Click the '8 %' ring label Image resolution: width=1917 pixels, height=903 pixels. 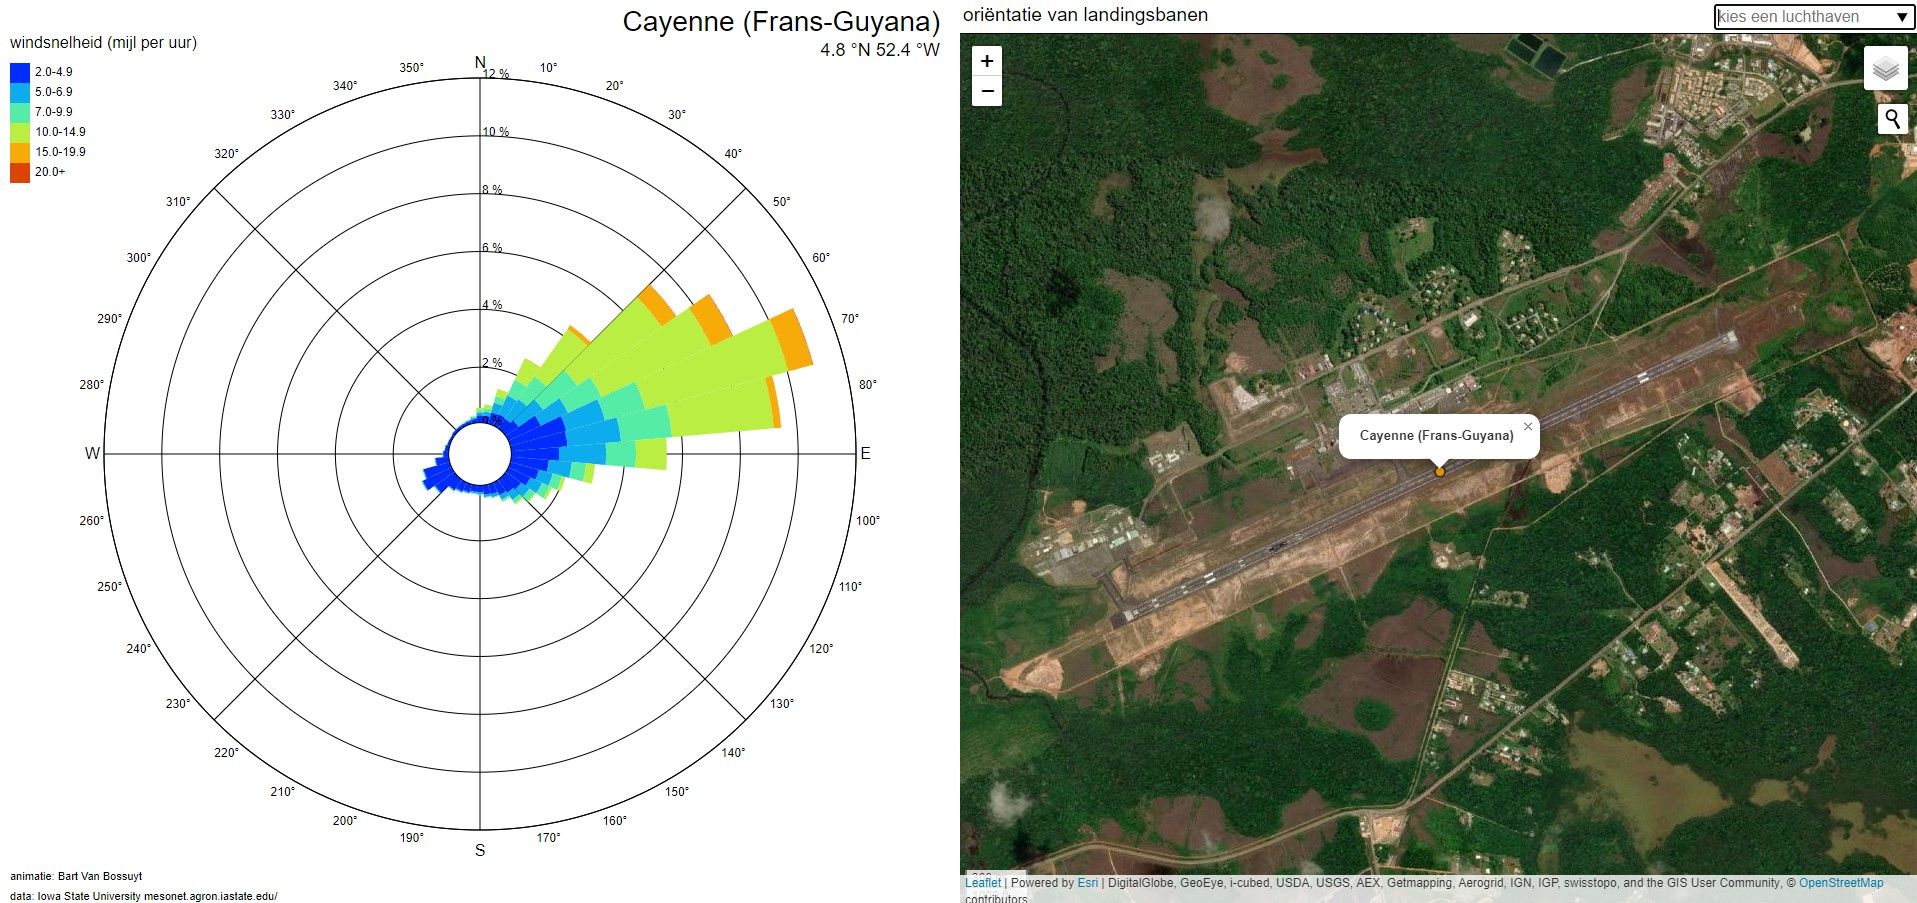pyautogui.click(x=492, y=190)
